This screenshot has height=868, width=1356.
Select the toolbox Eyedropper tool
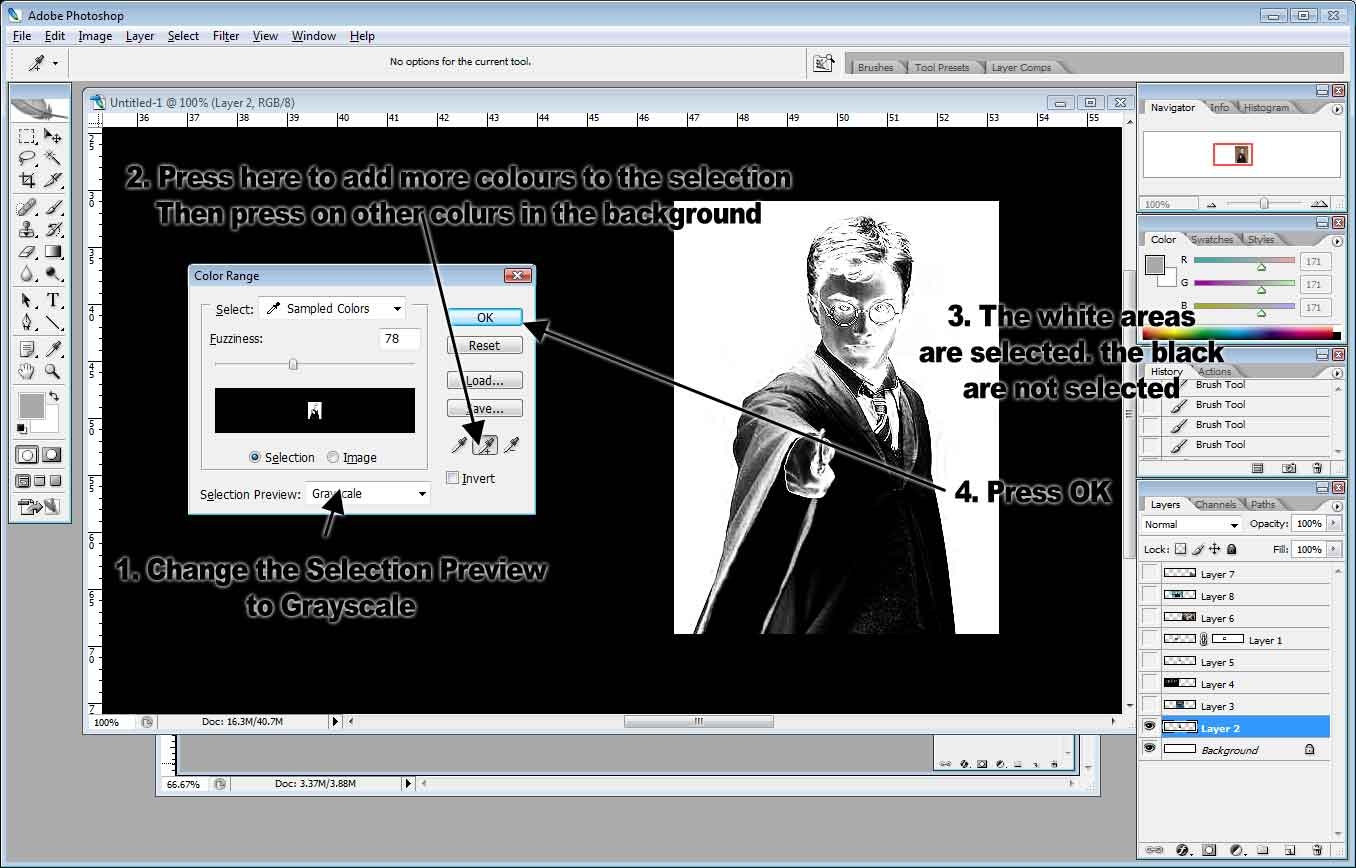point(53,350)
